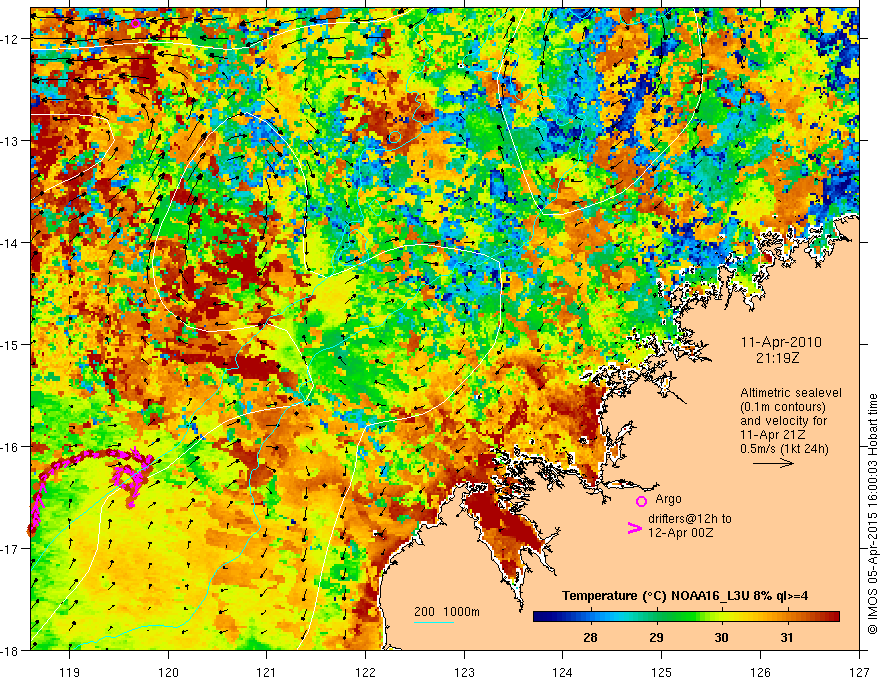Click the longitude axis label 120
Screen dimensions: 880x680
tap(168, 672)
